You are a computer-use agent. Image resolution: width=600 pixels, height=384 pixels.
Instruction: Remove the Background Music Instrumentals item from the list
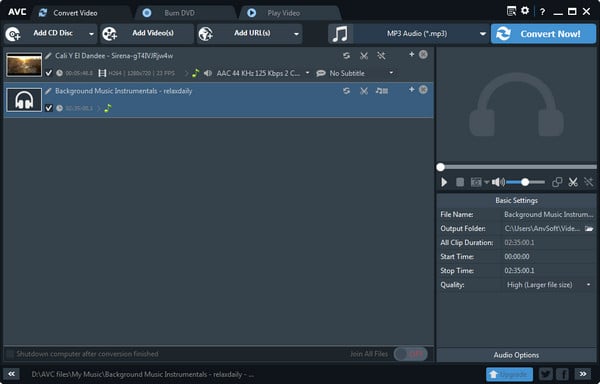click(x=423, y=89)
